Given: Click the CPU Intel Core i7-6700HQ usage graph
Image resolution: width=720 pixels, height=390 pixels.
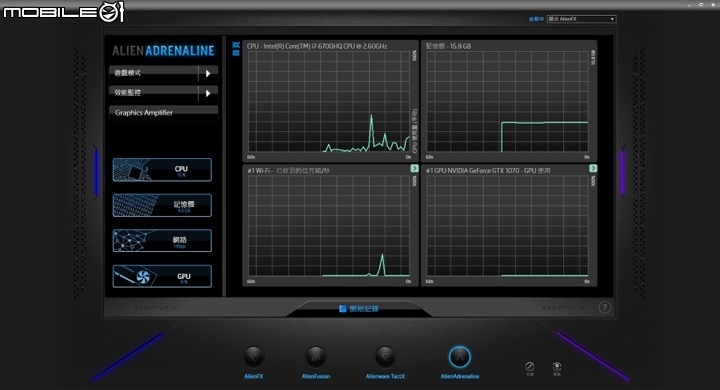Looking at the screenshot, I should click(x=329, y=102).
